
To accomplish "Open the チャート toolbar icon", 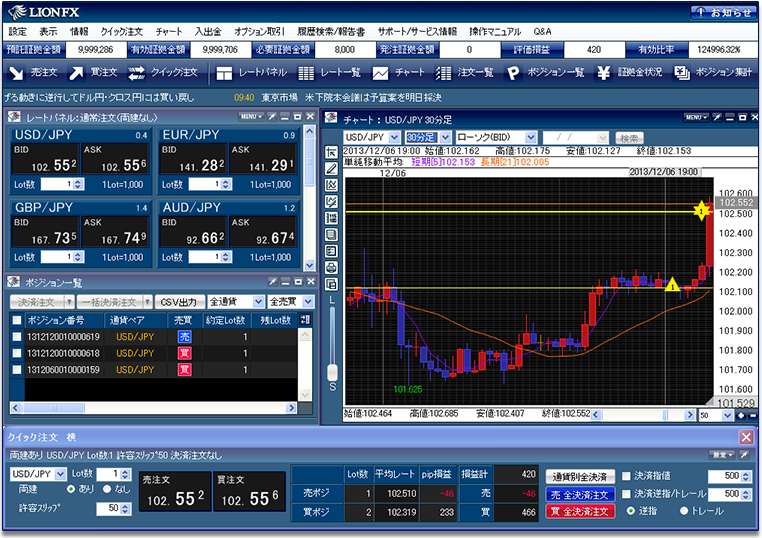I will point(380,73).
